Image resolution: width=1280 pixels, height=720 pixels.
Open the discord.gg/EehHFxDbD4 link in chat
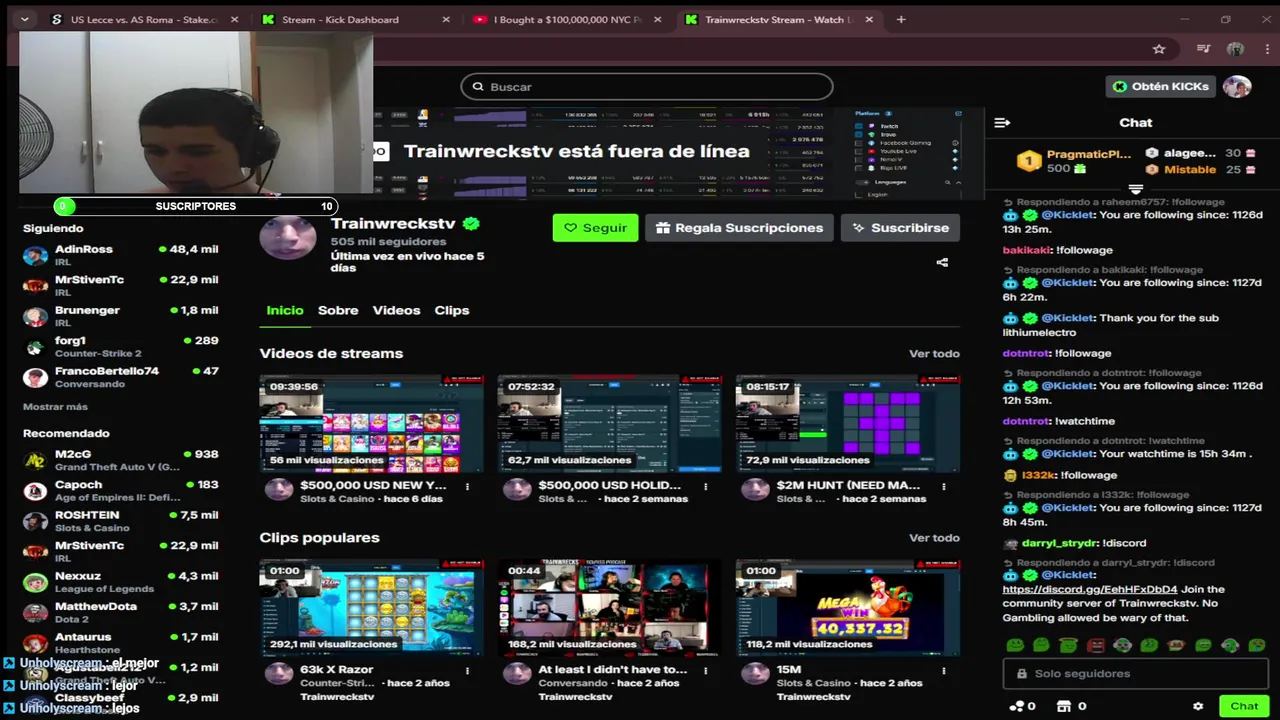coord(1090,590)
